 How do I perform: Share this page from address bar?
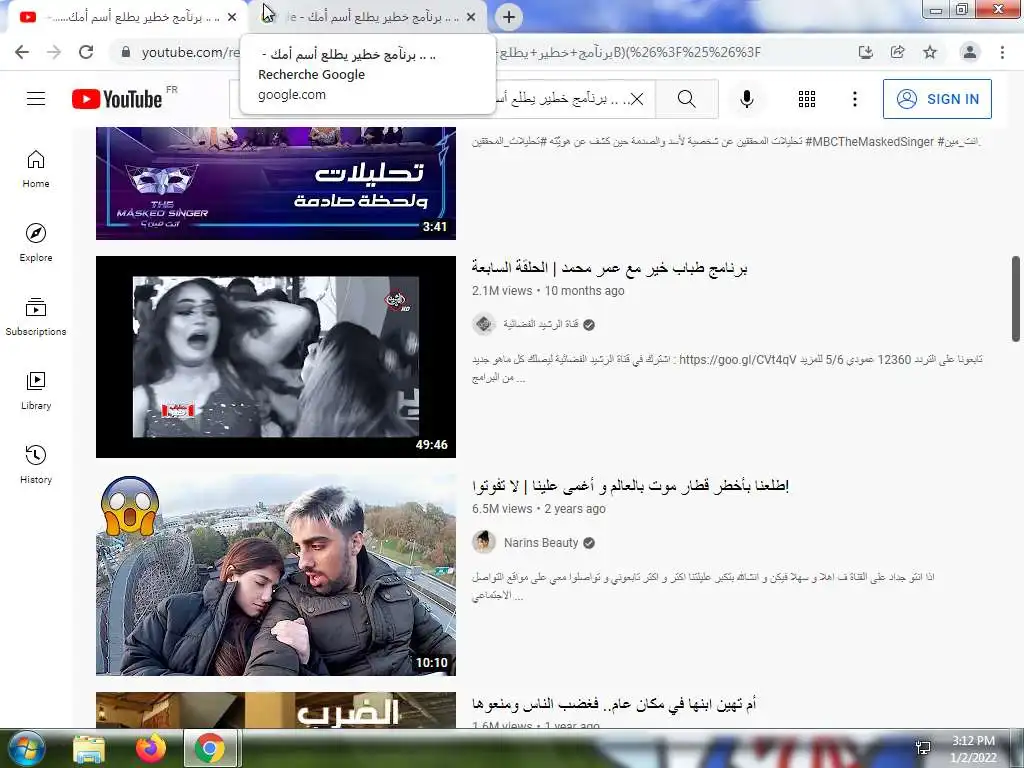coord(897,52)
